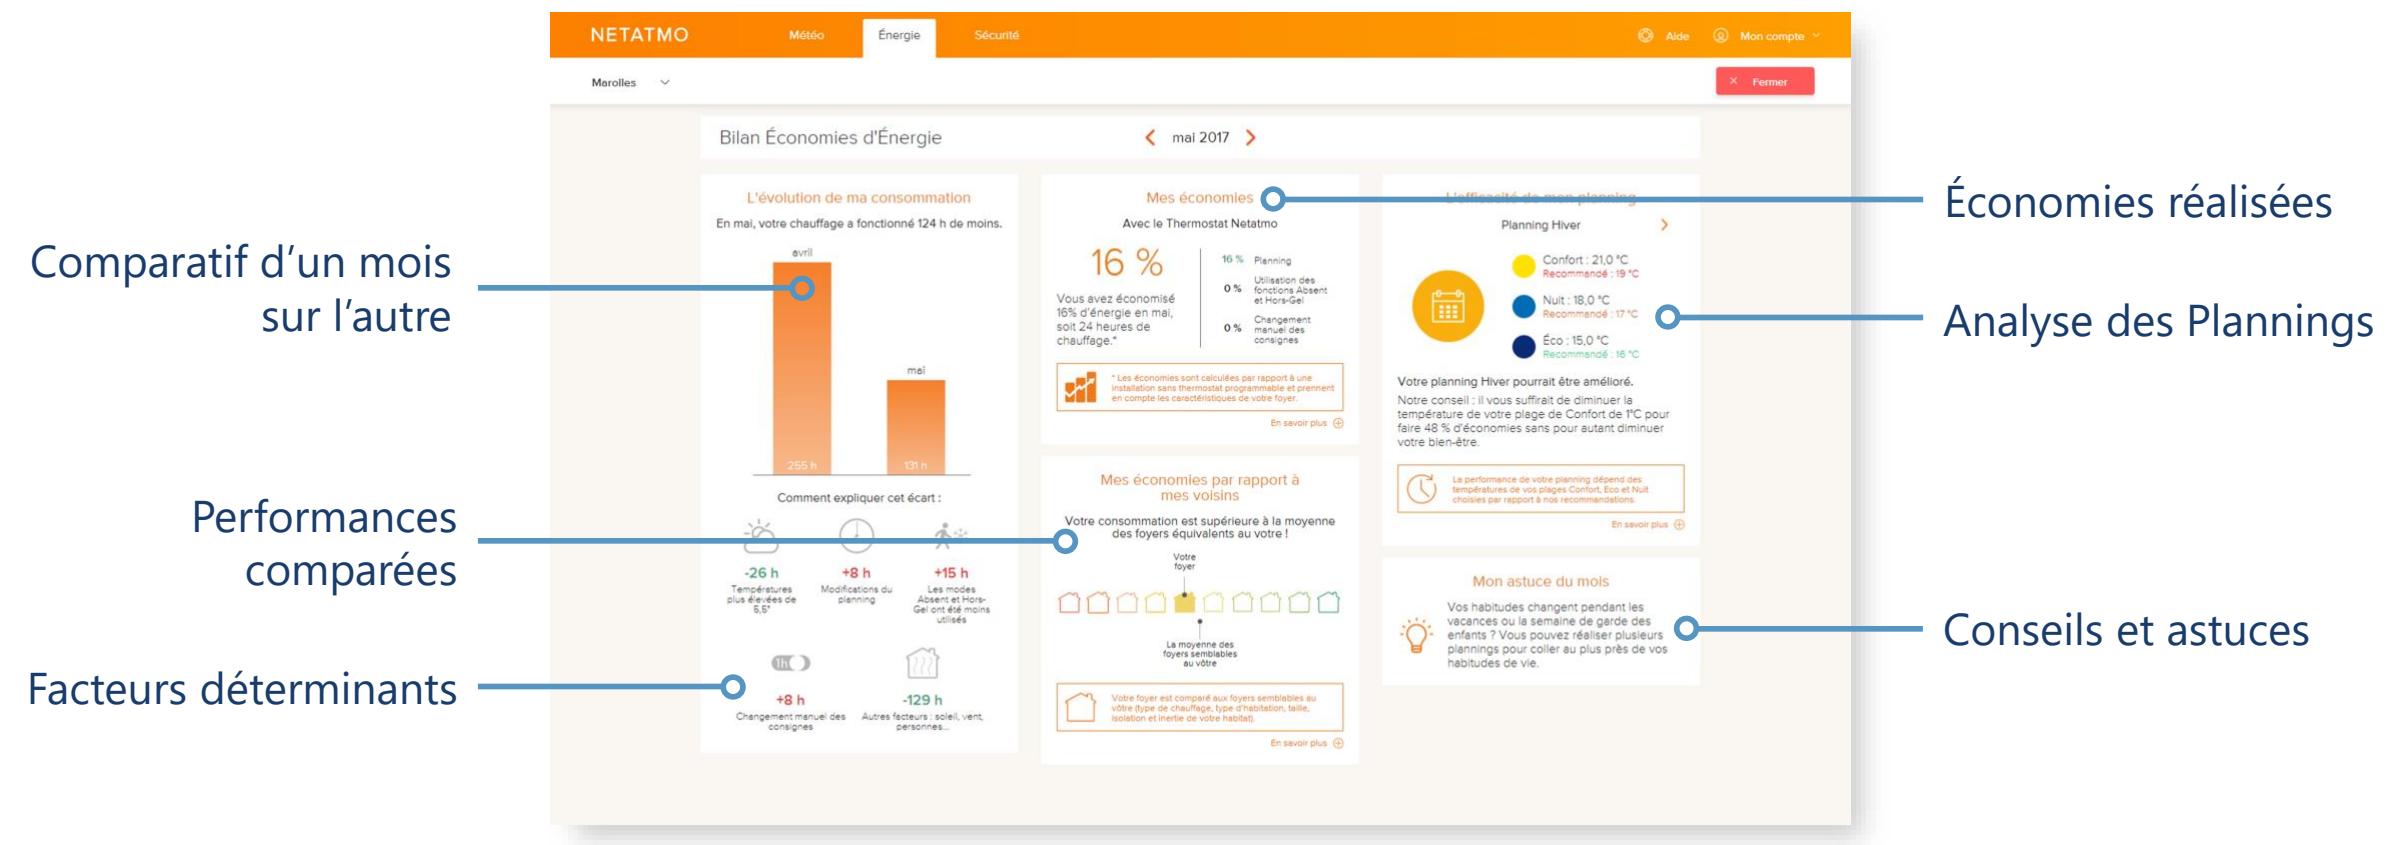Click the 16 % savings figure
Viewport: 2387px width, 845px height.
click(1126, 263)
